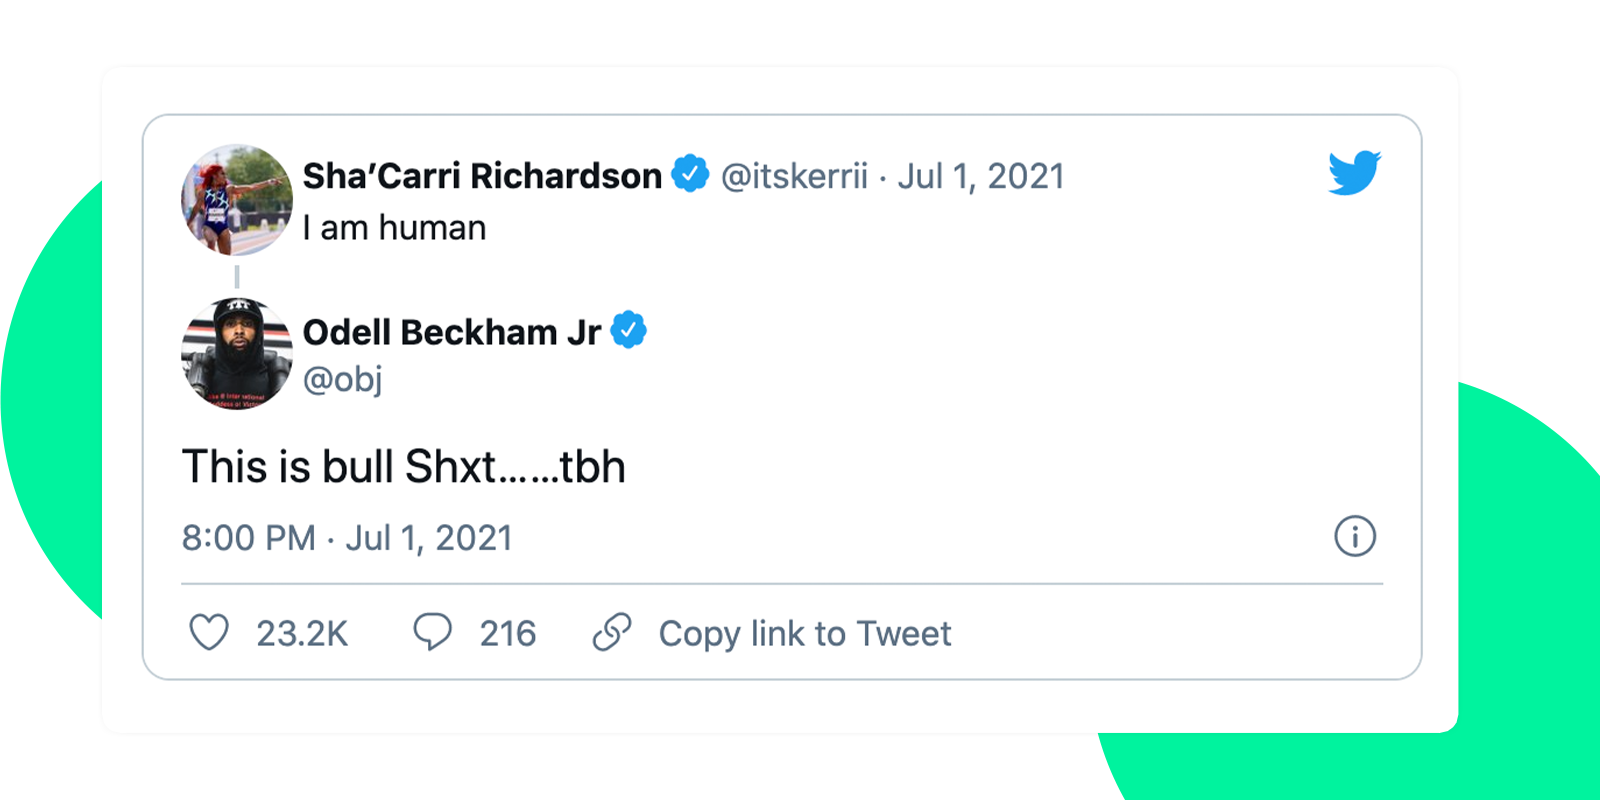The image size is (1600, 800).
Task: Open the @itskerrii handle
Action: click(x=794, y=176)
